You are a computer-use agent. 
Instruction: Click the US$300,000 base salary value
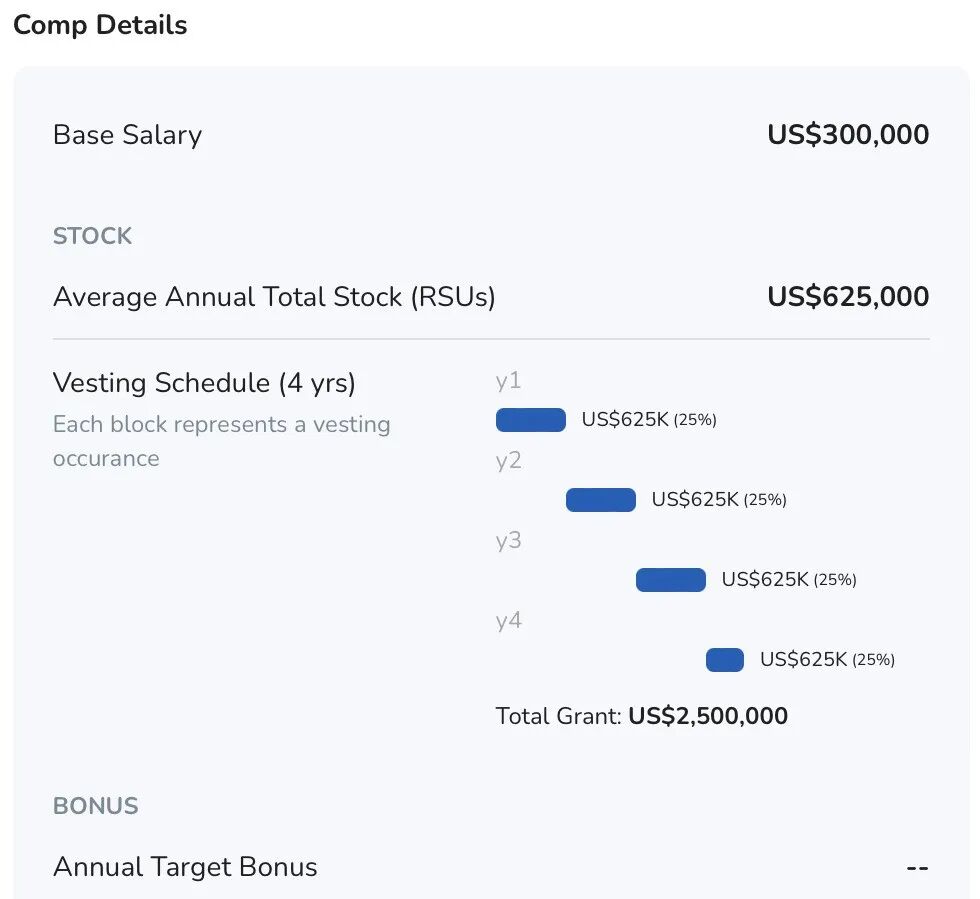click(x=848, y=135)
